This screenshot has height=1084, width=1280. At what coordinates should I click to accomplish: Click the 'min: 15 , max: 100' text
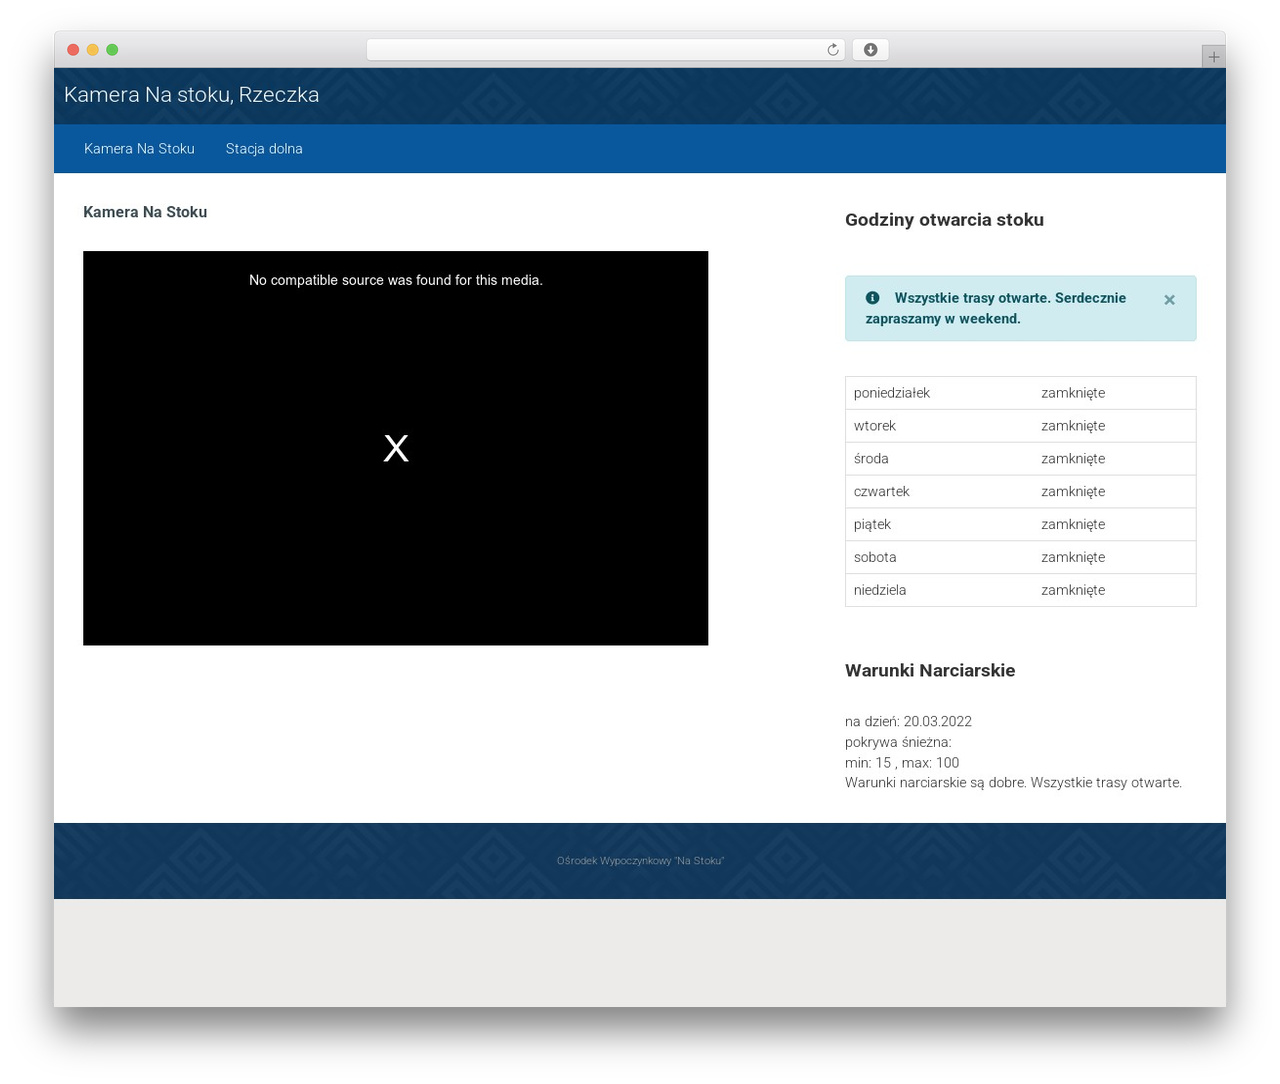click(x=902, y=763)
